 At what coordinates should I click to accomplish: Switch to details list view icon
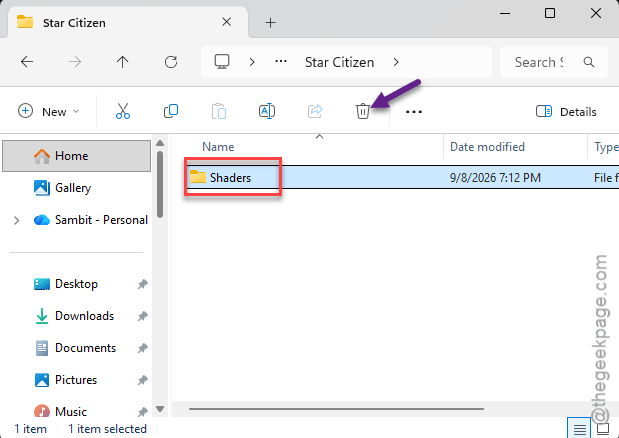click(579, 429)
